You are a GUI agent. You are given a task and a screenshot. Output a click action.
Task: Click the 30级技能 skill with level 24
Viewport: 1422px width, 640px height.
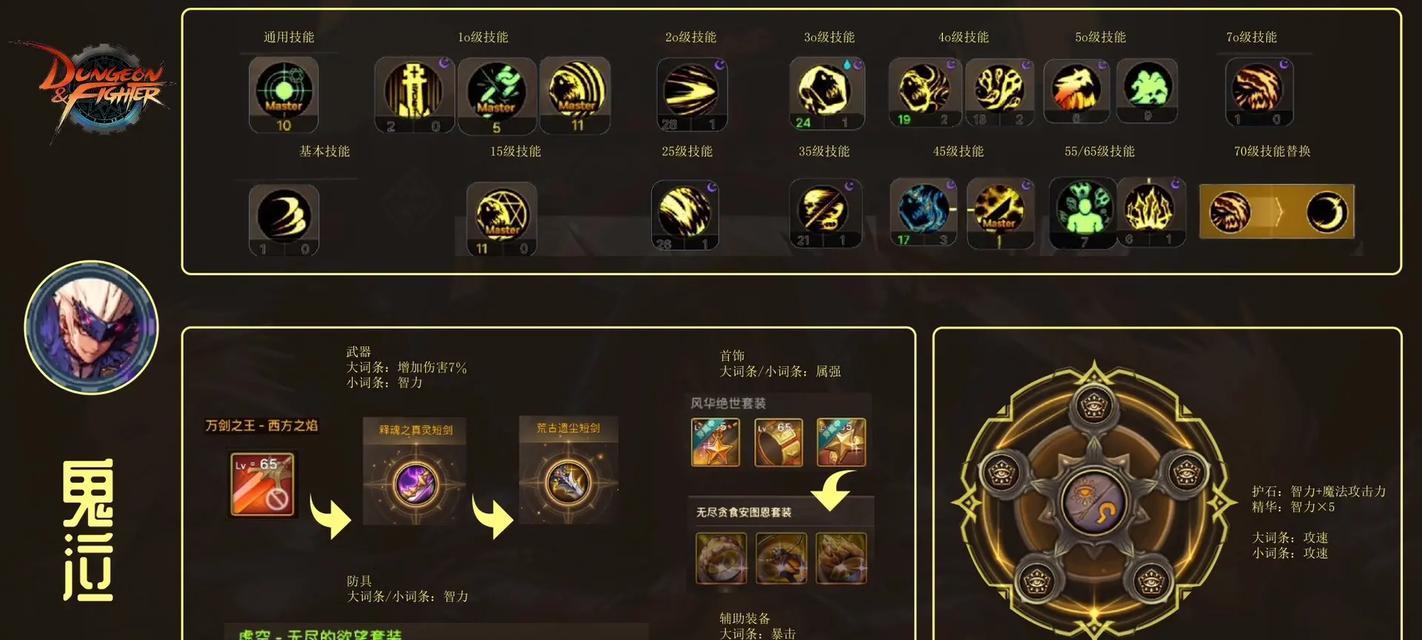coord(825,93)
